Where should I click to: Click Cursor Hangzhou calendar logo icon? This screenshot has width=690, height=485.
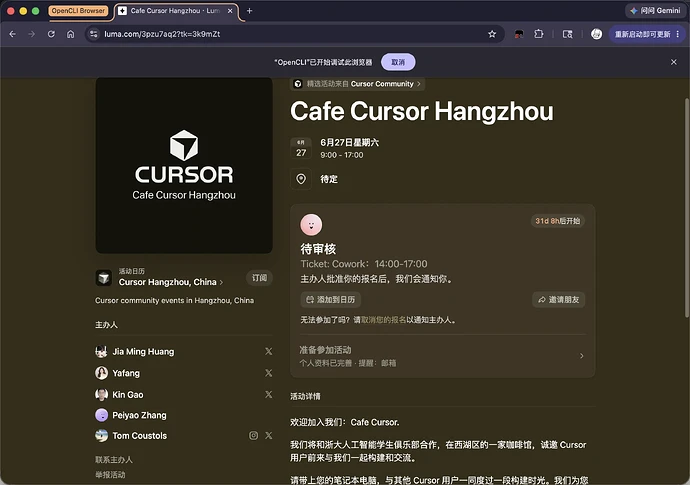click(x=104, y=278)
